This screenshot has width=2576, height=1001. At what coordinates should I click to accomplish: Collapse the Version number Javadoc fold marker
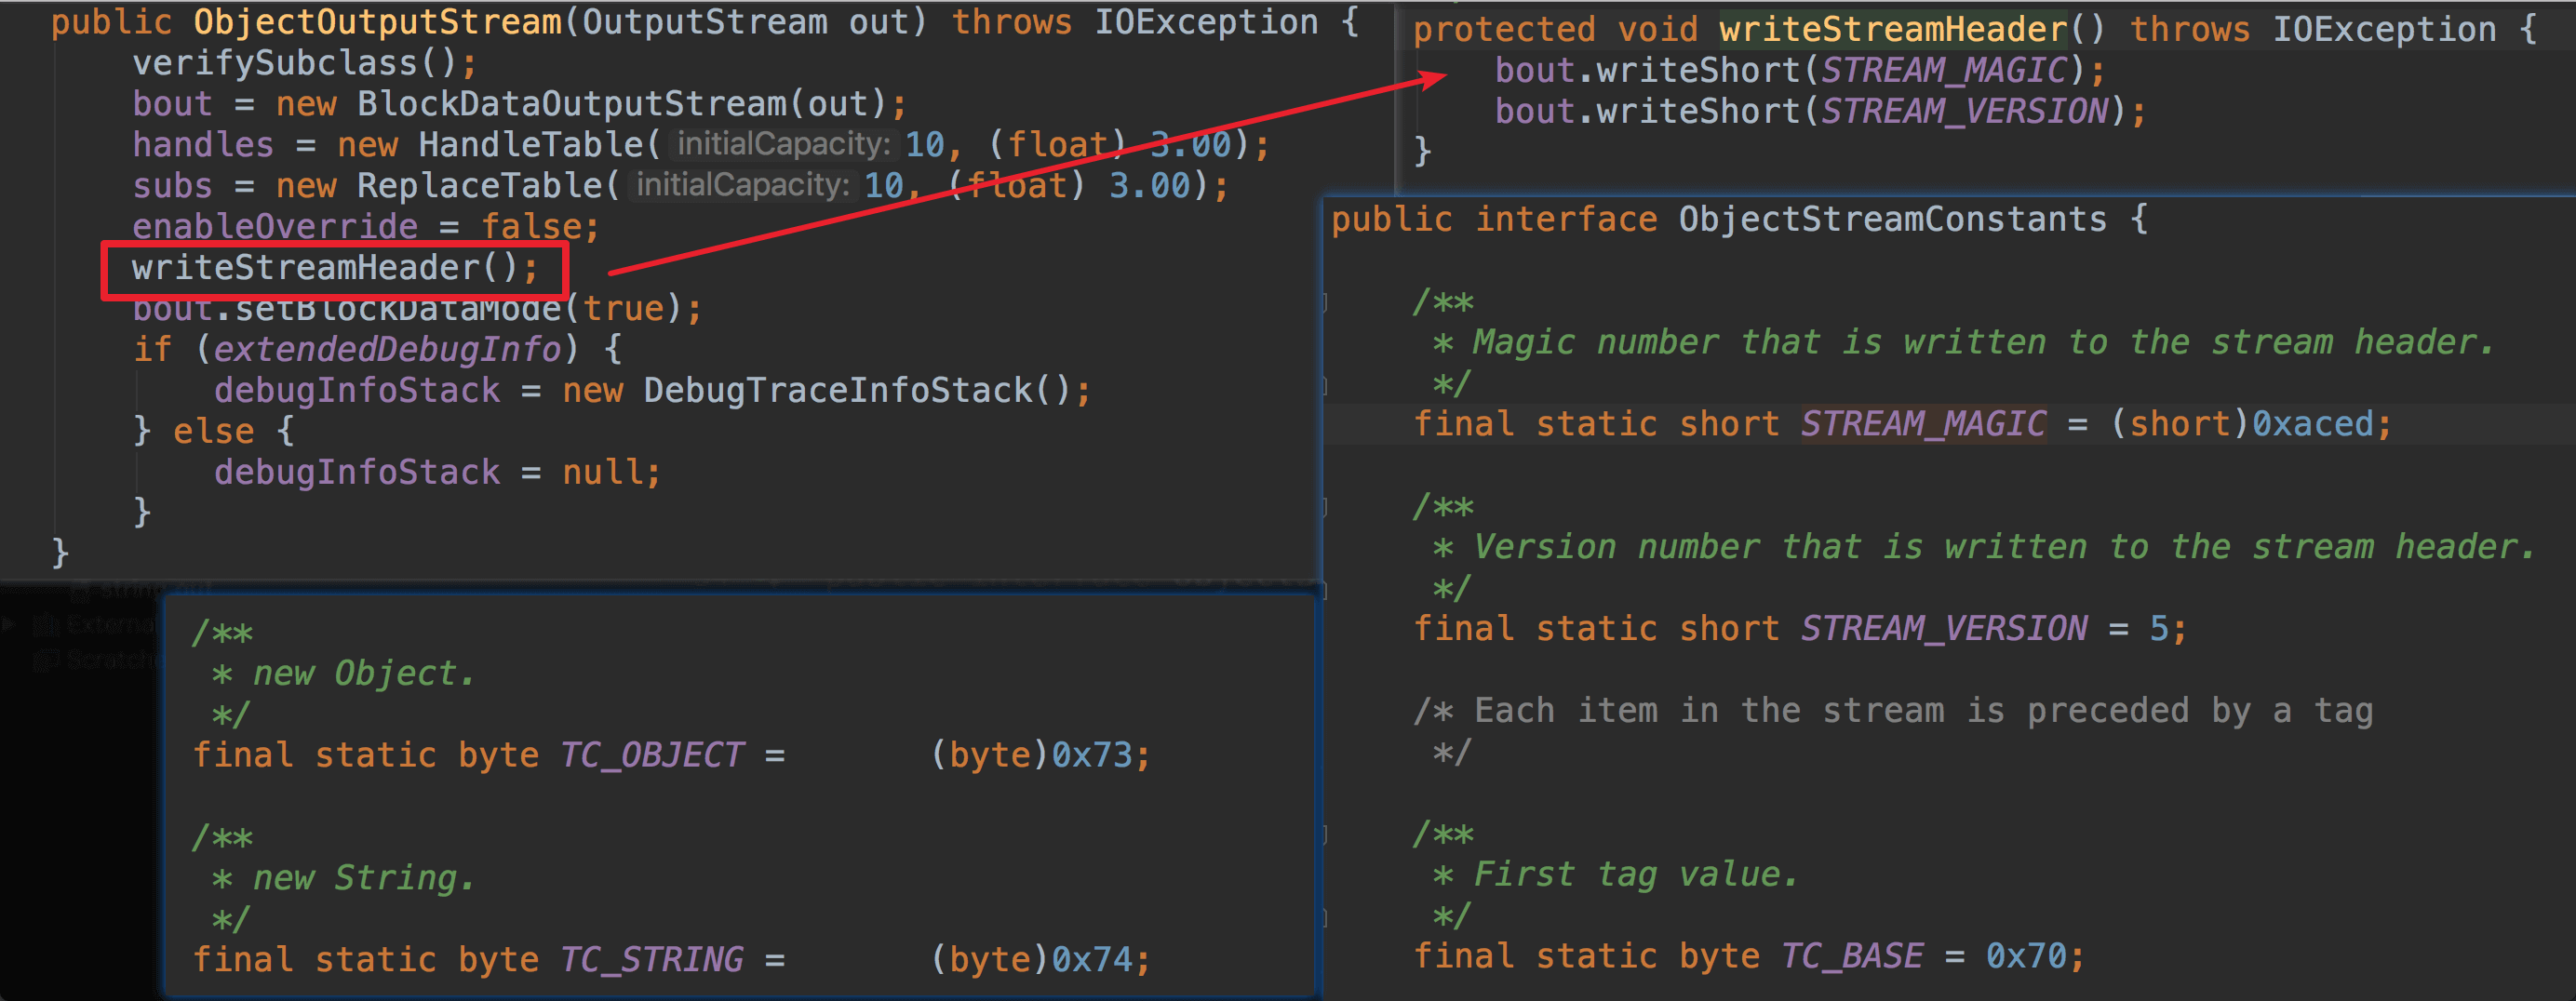(1326, 507)
